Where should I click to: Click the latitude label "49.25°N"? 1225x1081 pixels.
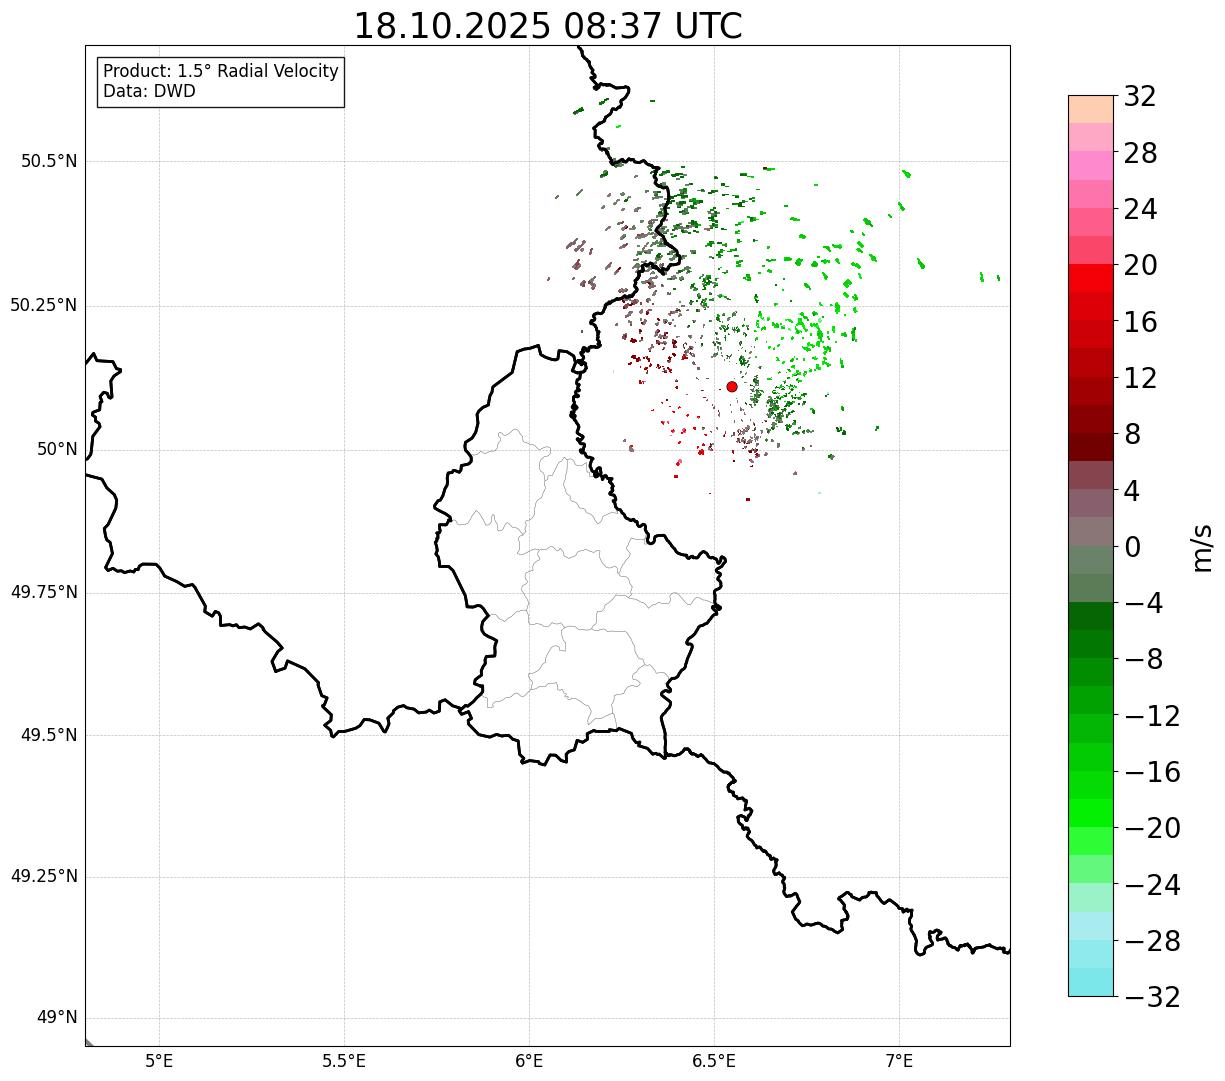click(44, 877)
